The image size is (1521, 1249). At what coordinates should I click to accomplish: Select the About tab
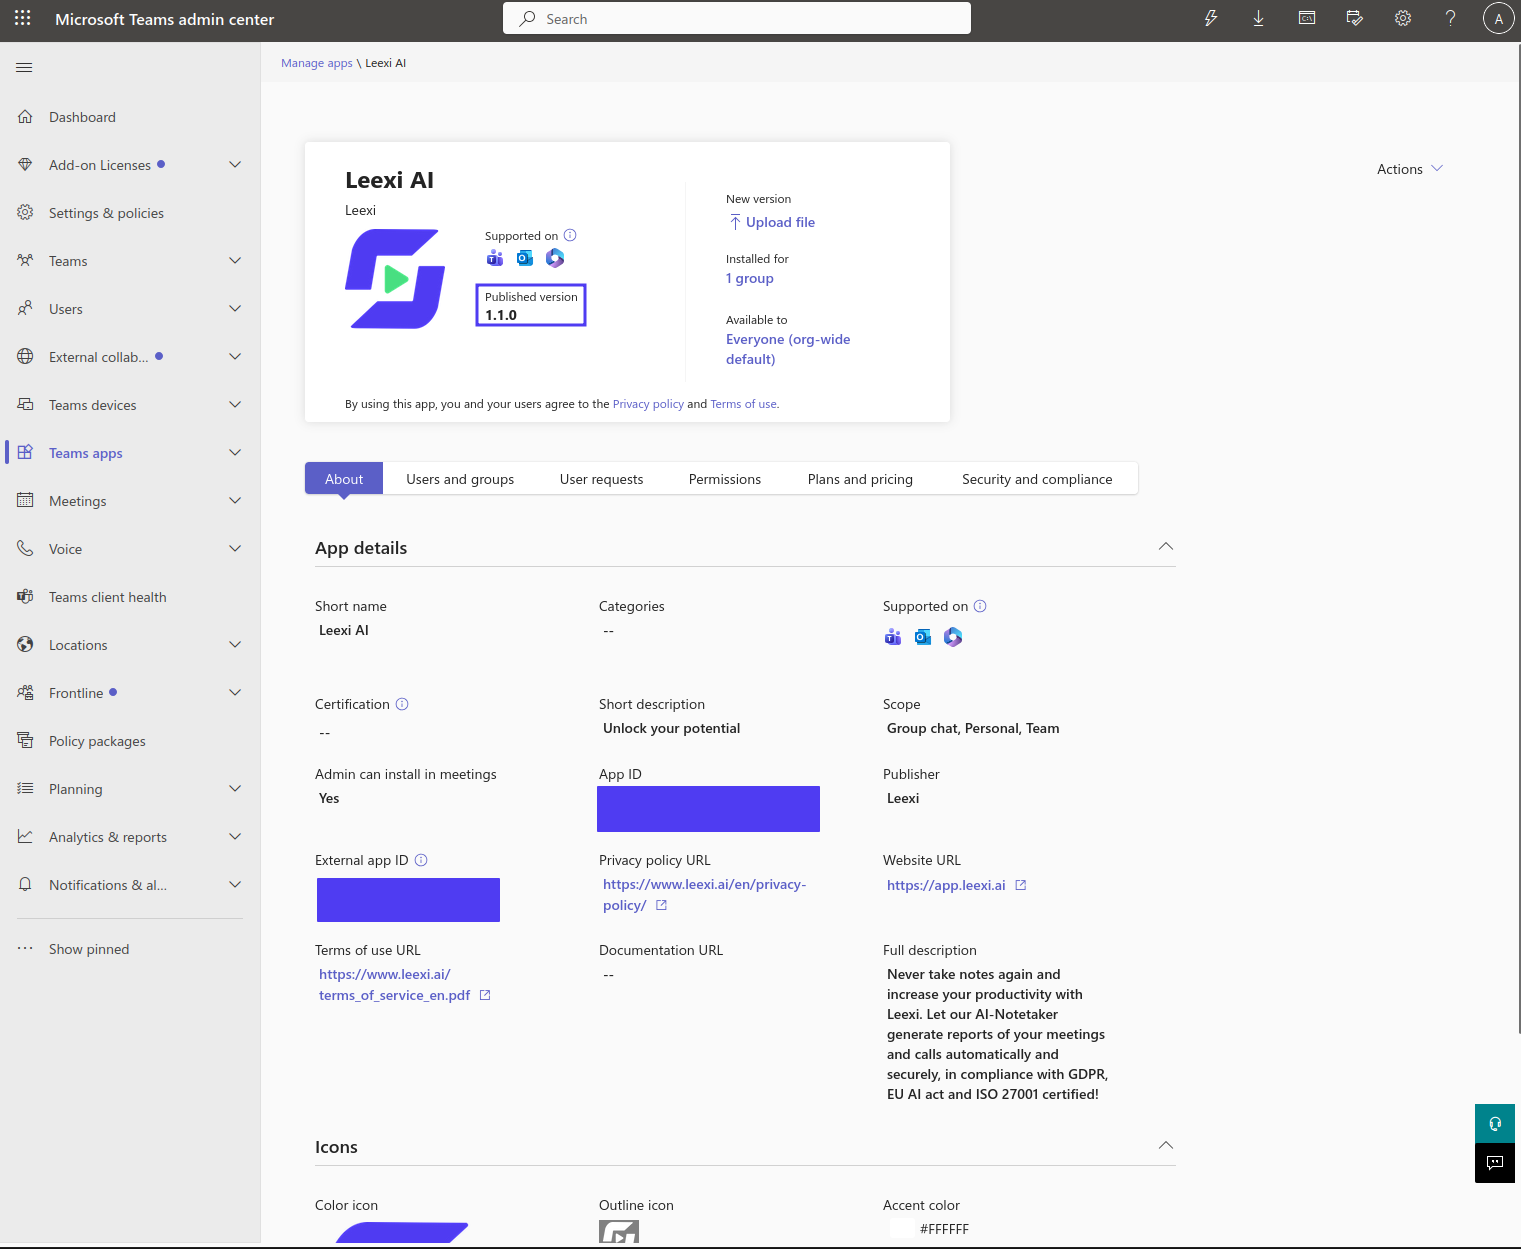tap(344, 479)
